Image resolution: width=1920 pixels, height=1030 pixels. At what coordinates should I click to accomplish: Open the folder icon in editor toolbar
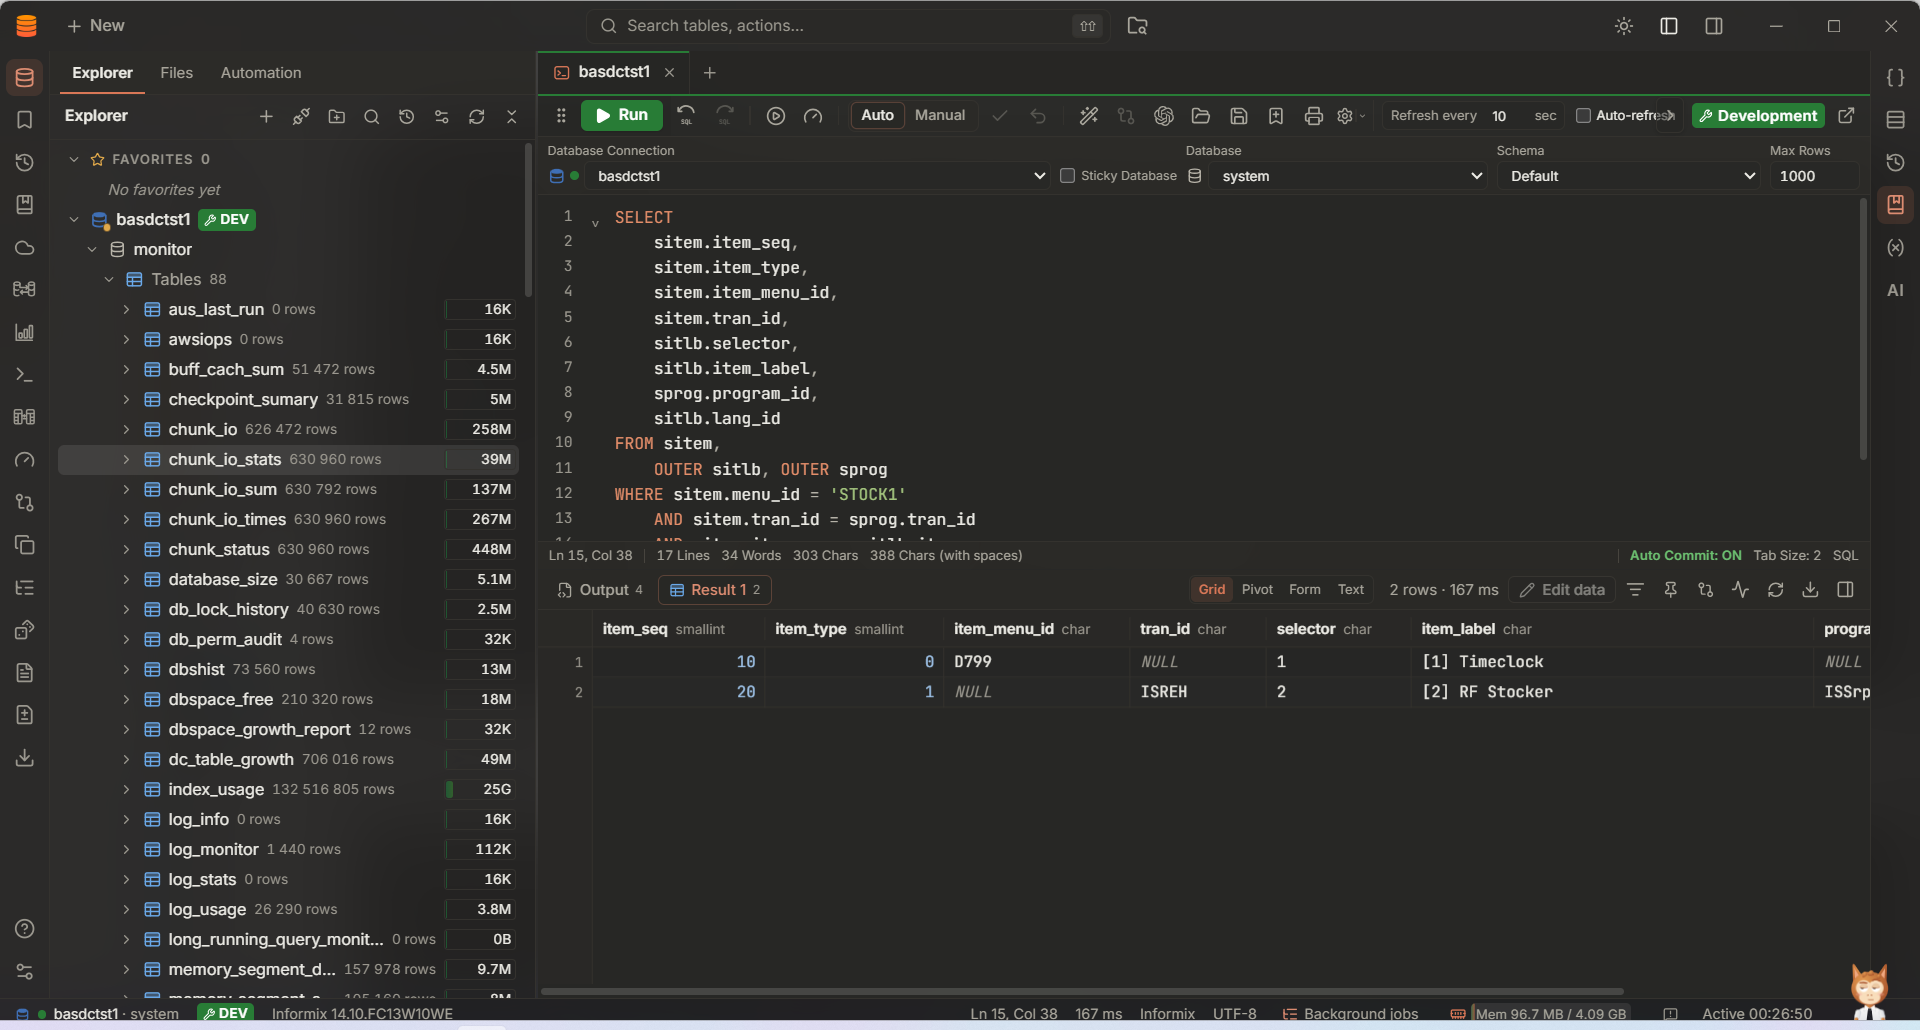coord(1201,116)
